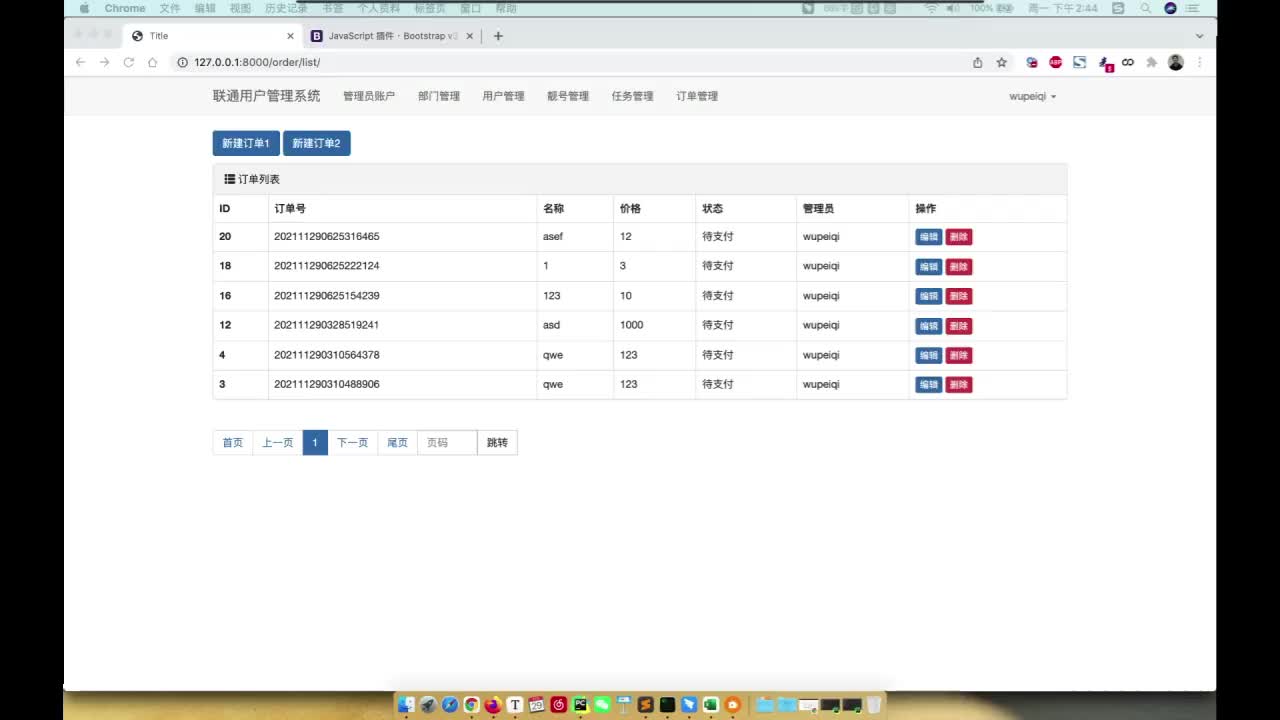Go to first page via 首页

pyautogui.click(x=233, y=443)
